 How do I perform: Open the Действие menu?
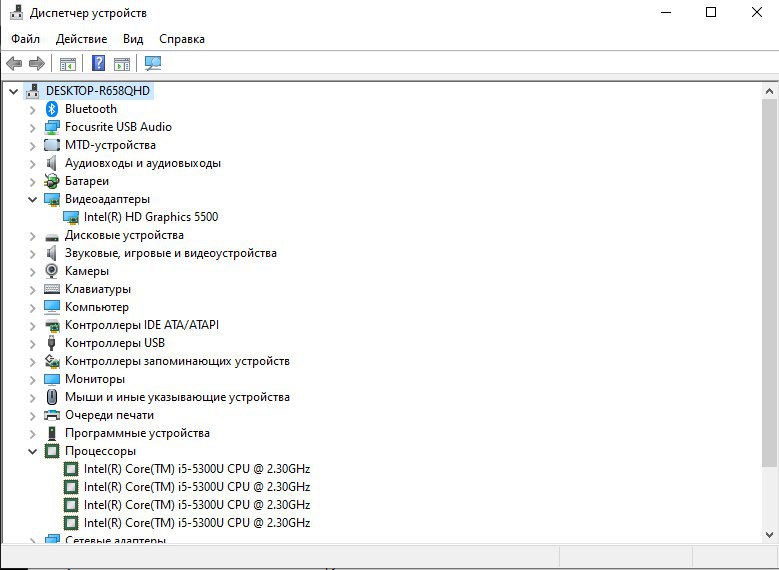click(x=81, y=39)
